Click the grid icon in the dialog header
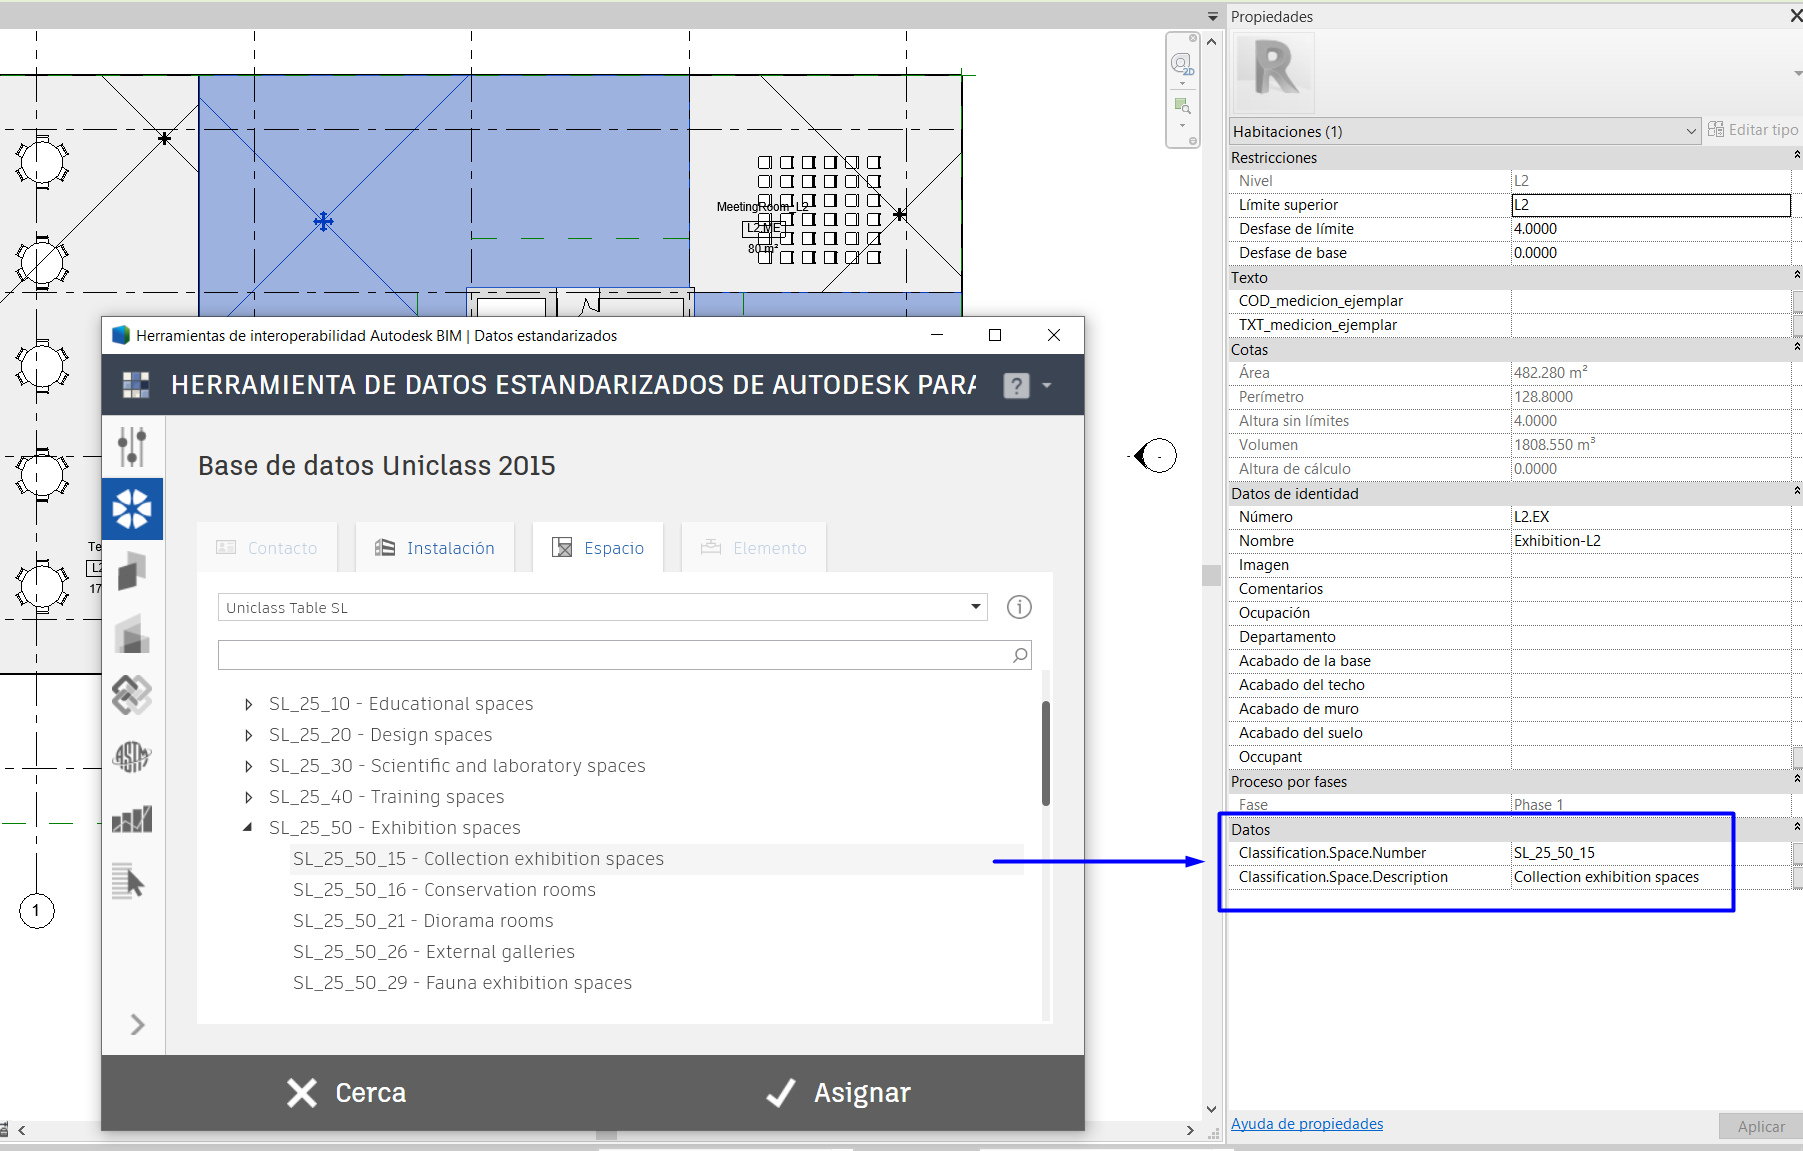Viewport: 1803px width, 1151px height. 135,385
